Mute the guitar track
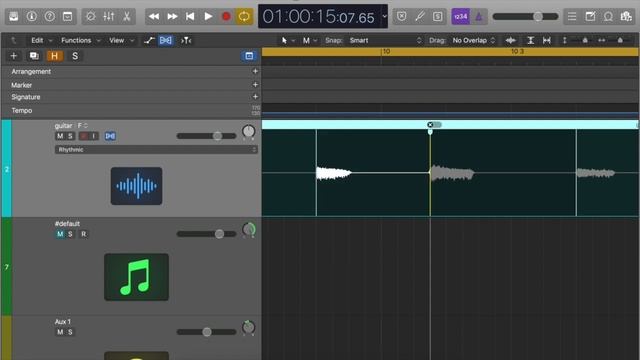 (x=60, y=136)
